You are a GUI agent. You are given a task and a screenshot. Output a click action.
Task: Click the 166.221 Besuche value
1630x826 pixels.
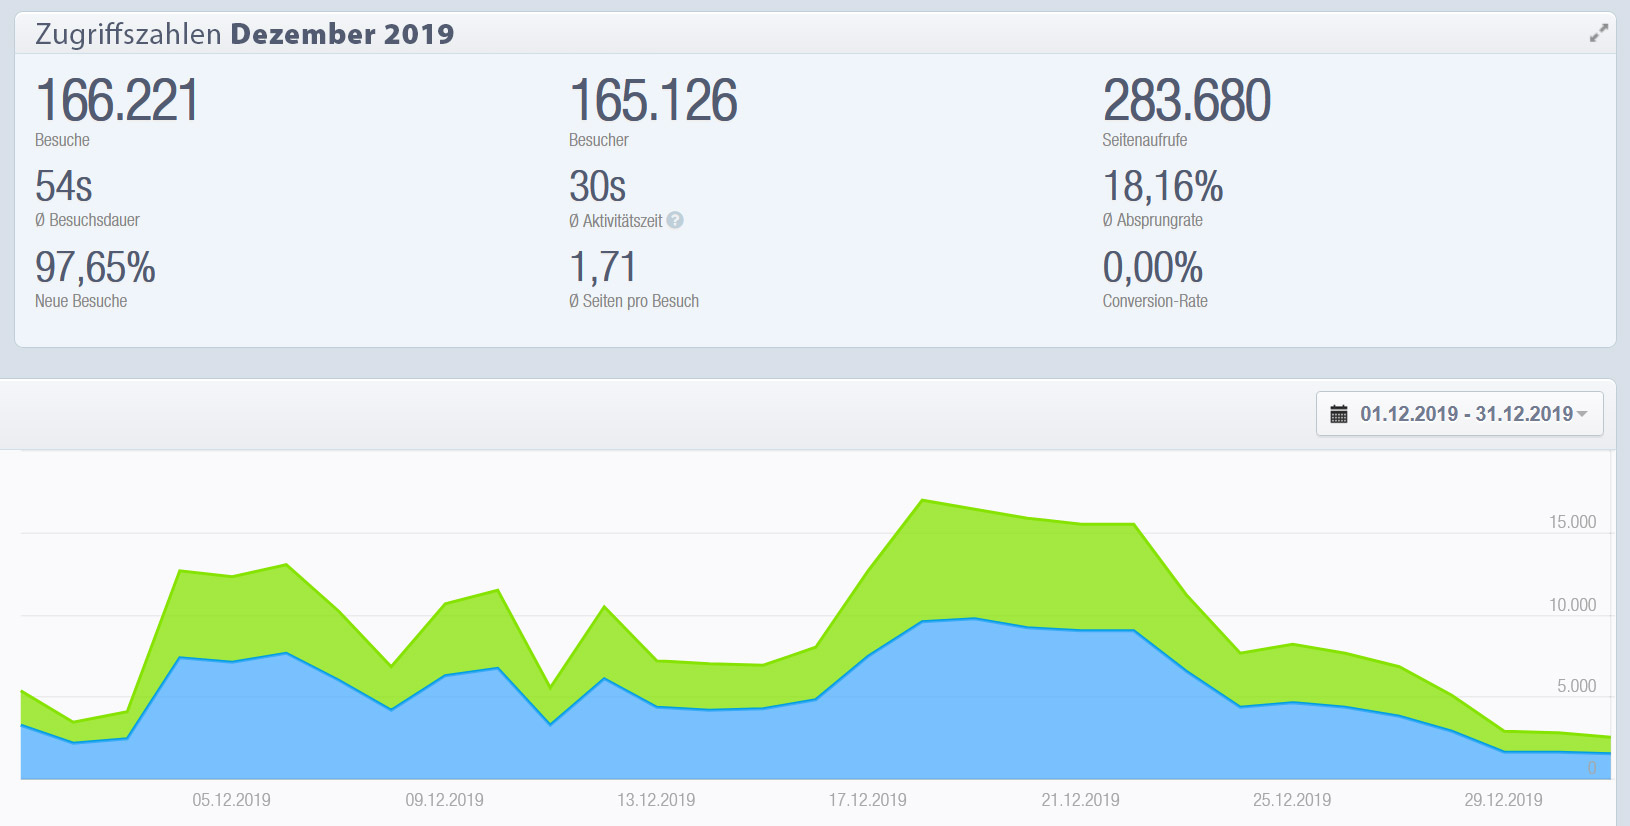pos(117,101)
